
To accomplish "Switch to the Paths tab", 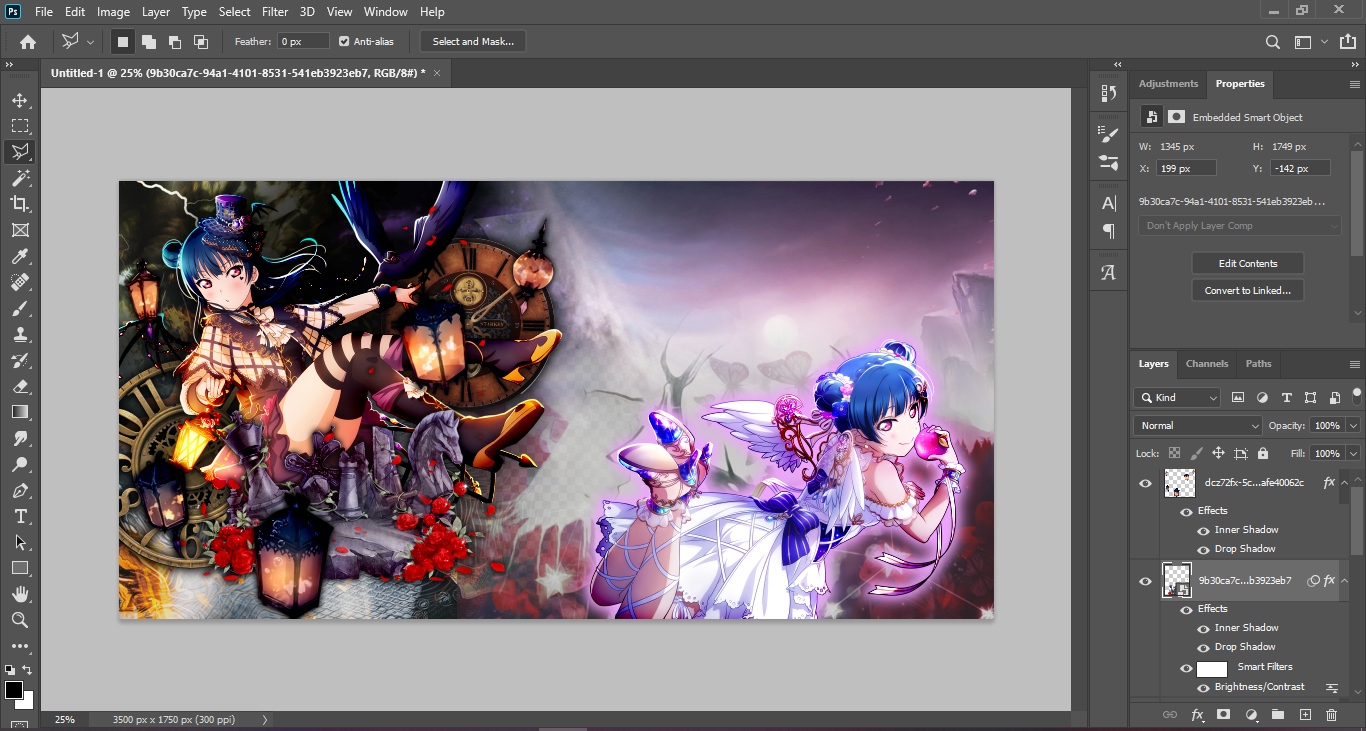I will [1259, 364].
